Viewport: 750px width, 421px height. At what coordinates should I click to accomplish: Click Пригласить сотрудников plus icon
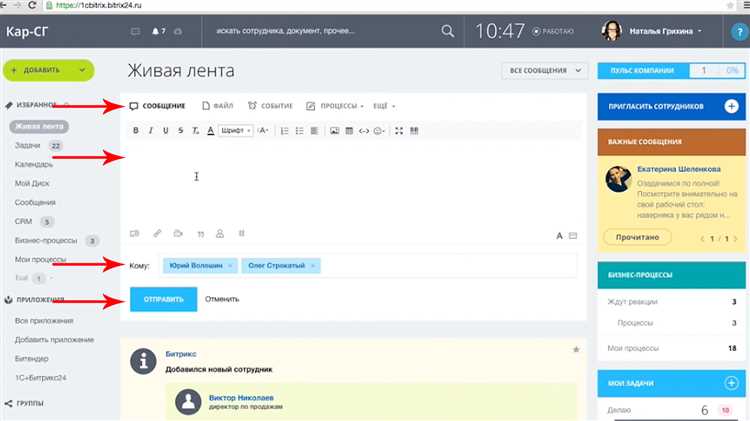tap(731, 106)
